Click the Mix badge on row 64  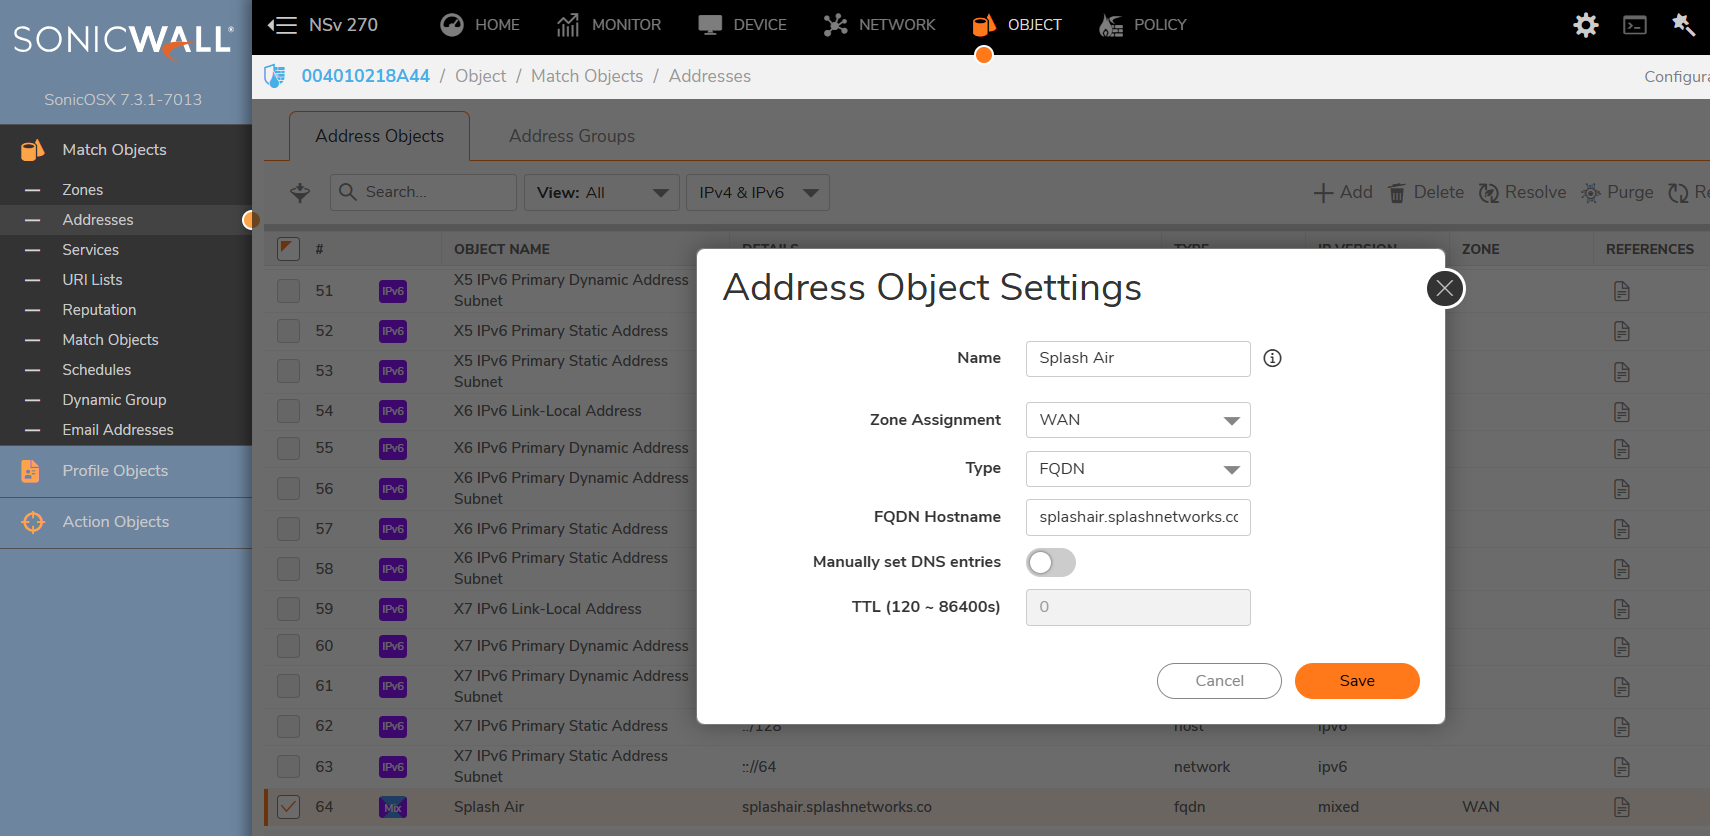[393, 807]
